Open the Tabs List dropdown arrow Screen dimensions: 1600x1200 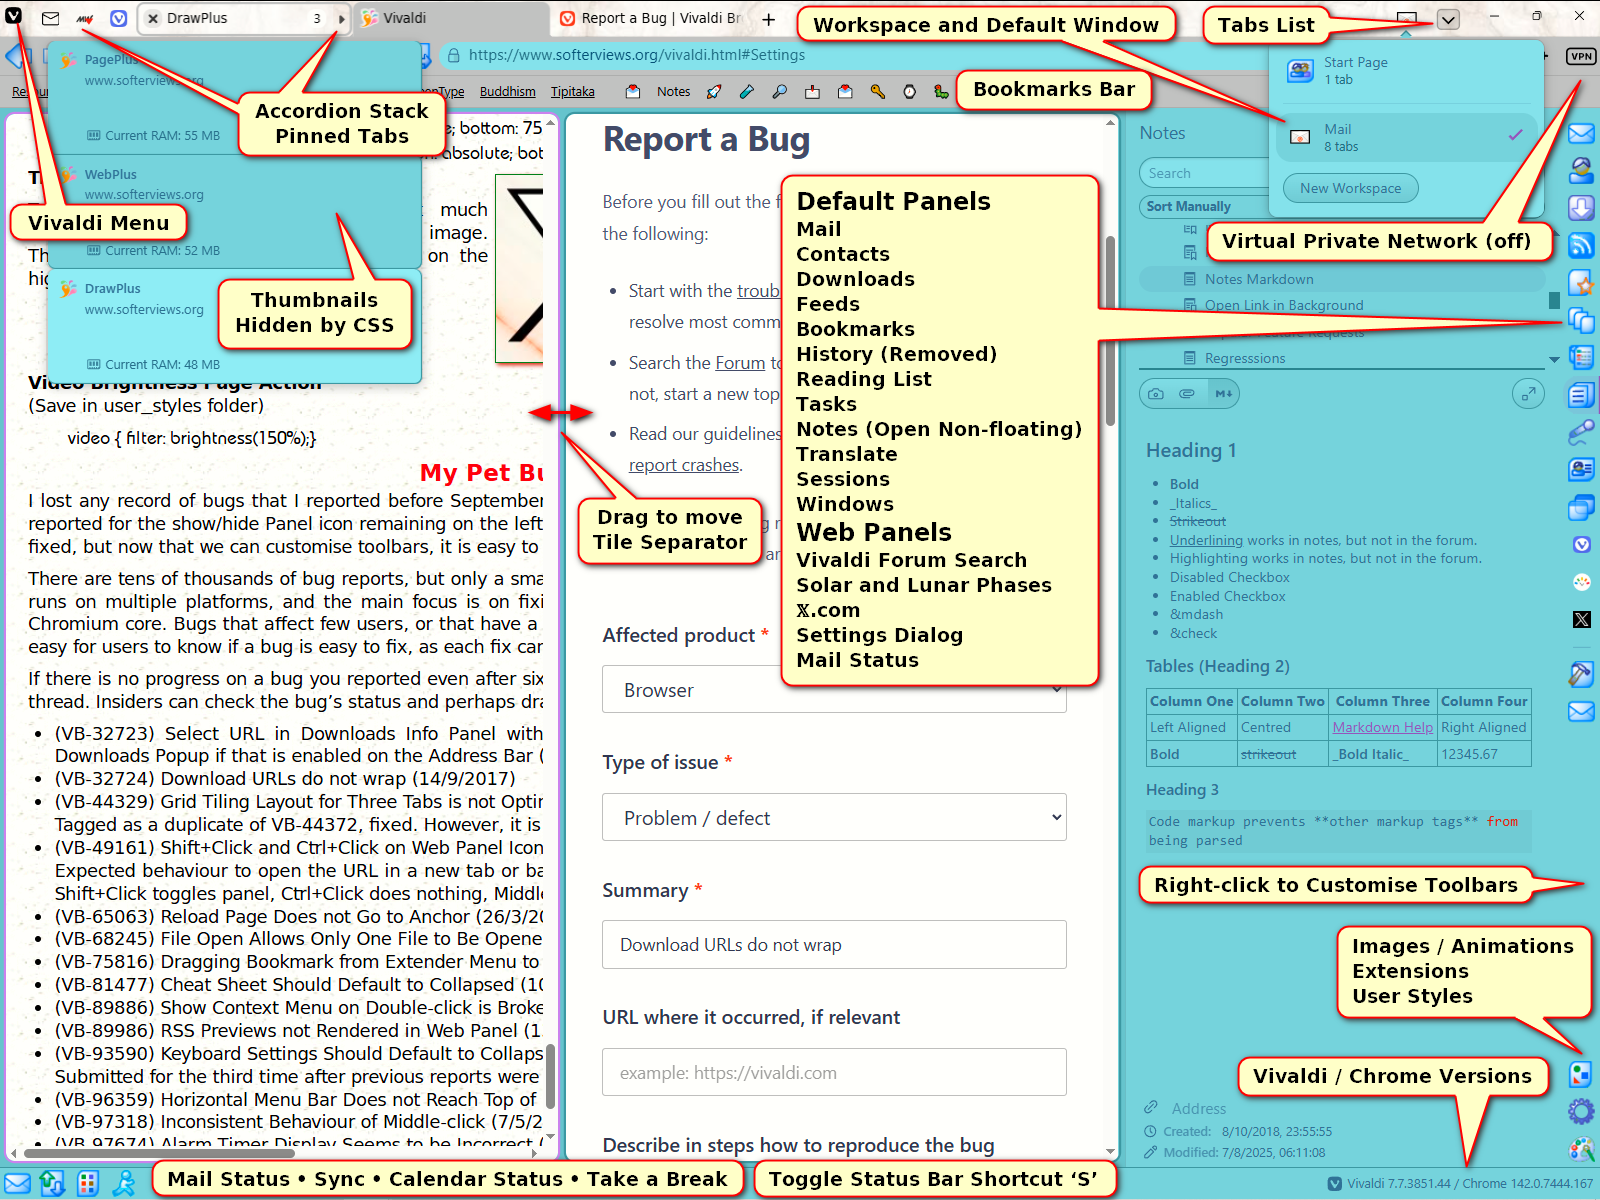[1448, 19]
